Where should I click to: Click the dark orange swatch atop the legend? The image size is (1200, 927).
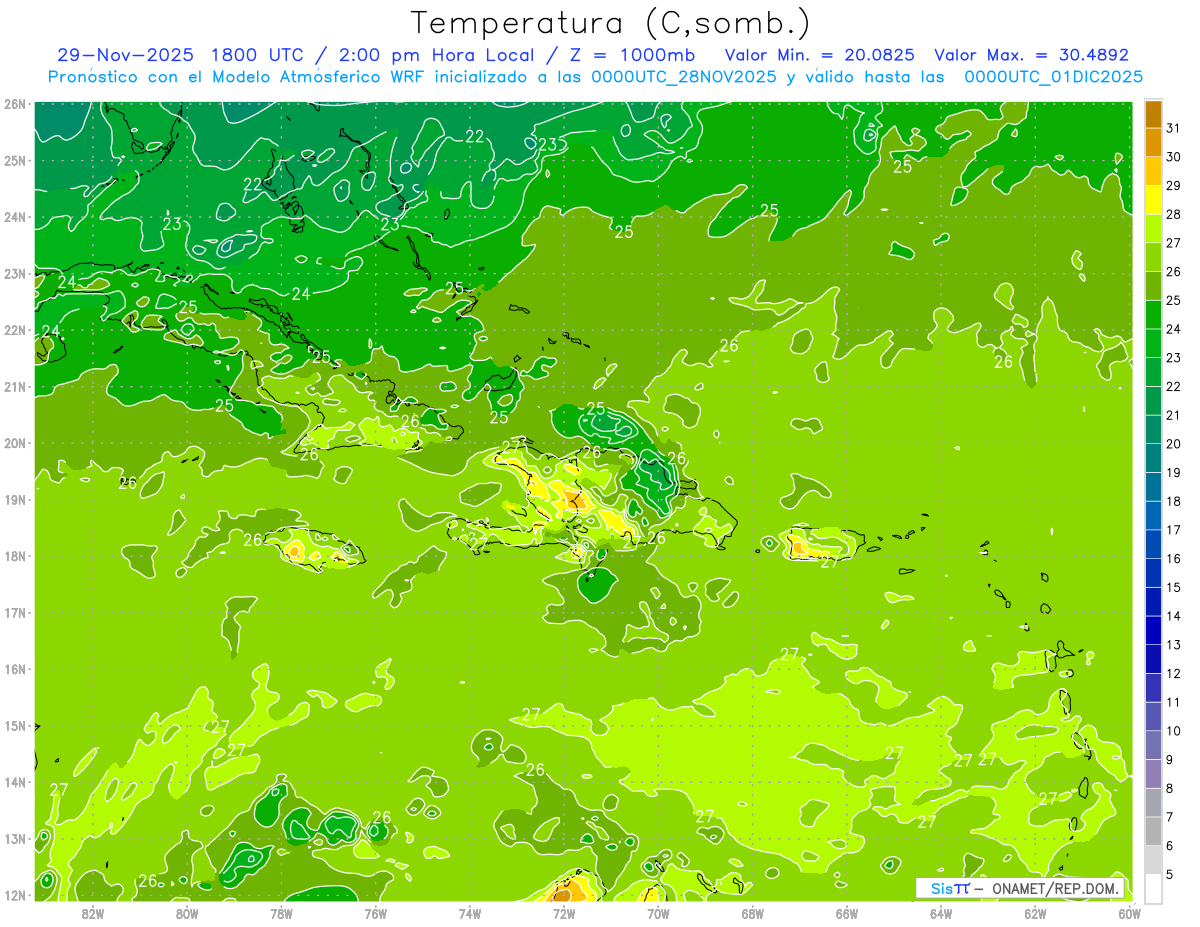1153,115
